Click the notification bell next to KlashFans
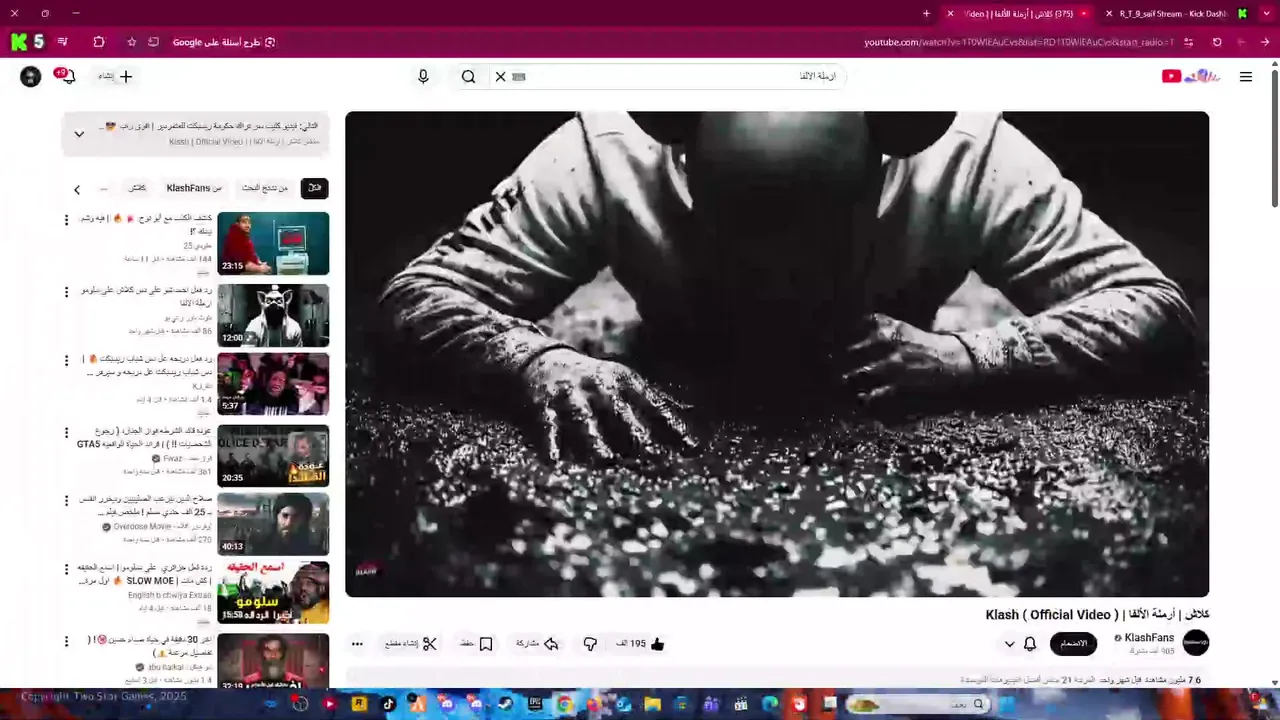This screenshot has height=720, width=1280. point(1030,644)
